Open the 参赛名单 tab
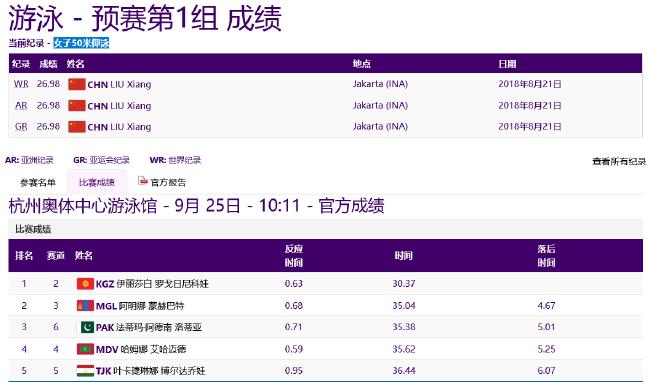Viewport: 650px width, 382px height. pyautogui.click(x=38, y=183)
